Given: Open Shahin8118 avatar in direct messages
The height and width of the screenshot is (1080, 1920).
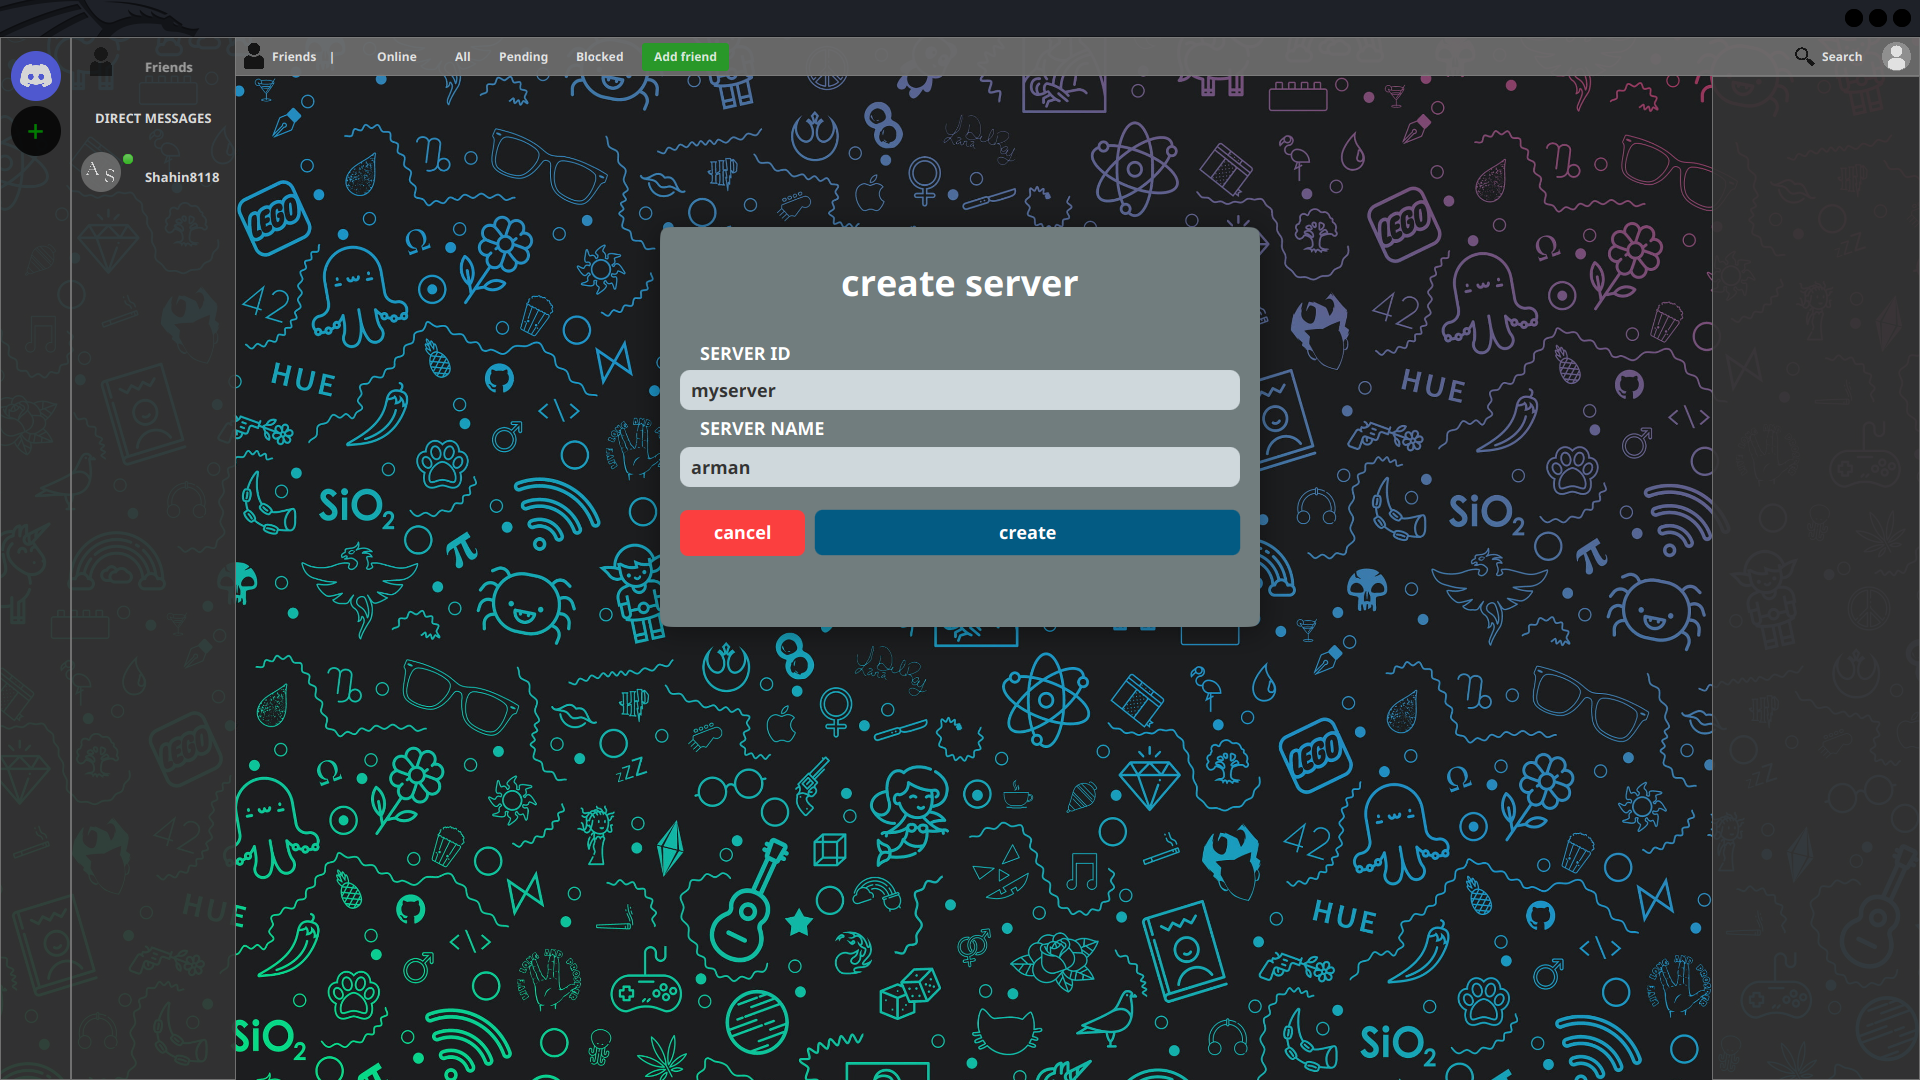Looking at the screenshot, I should pos(102,172).
